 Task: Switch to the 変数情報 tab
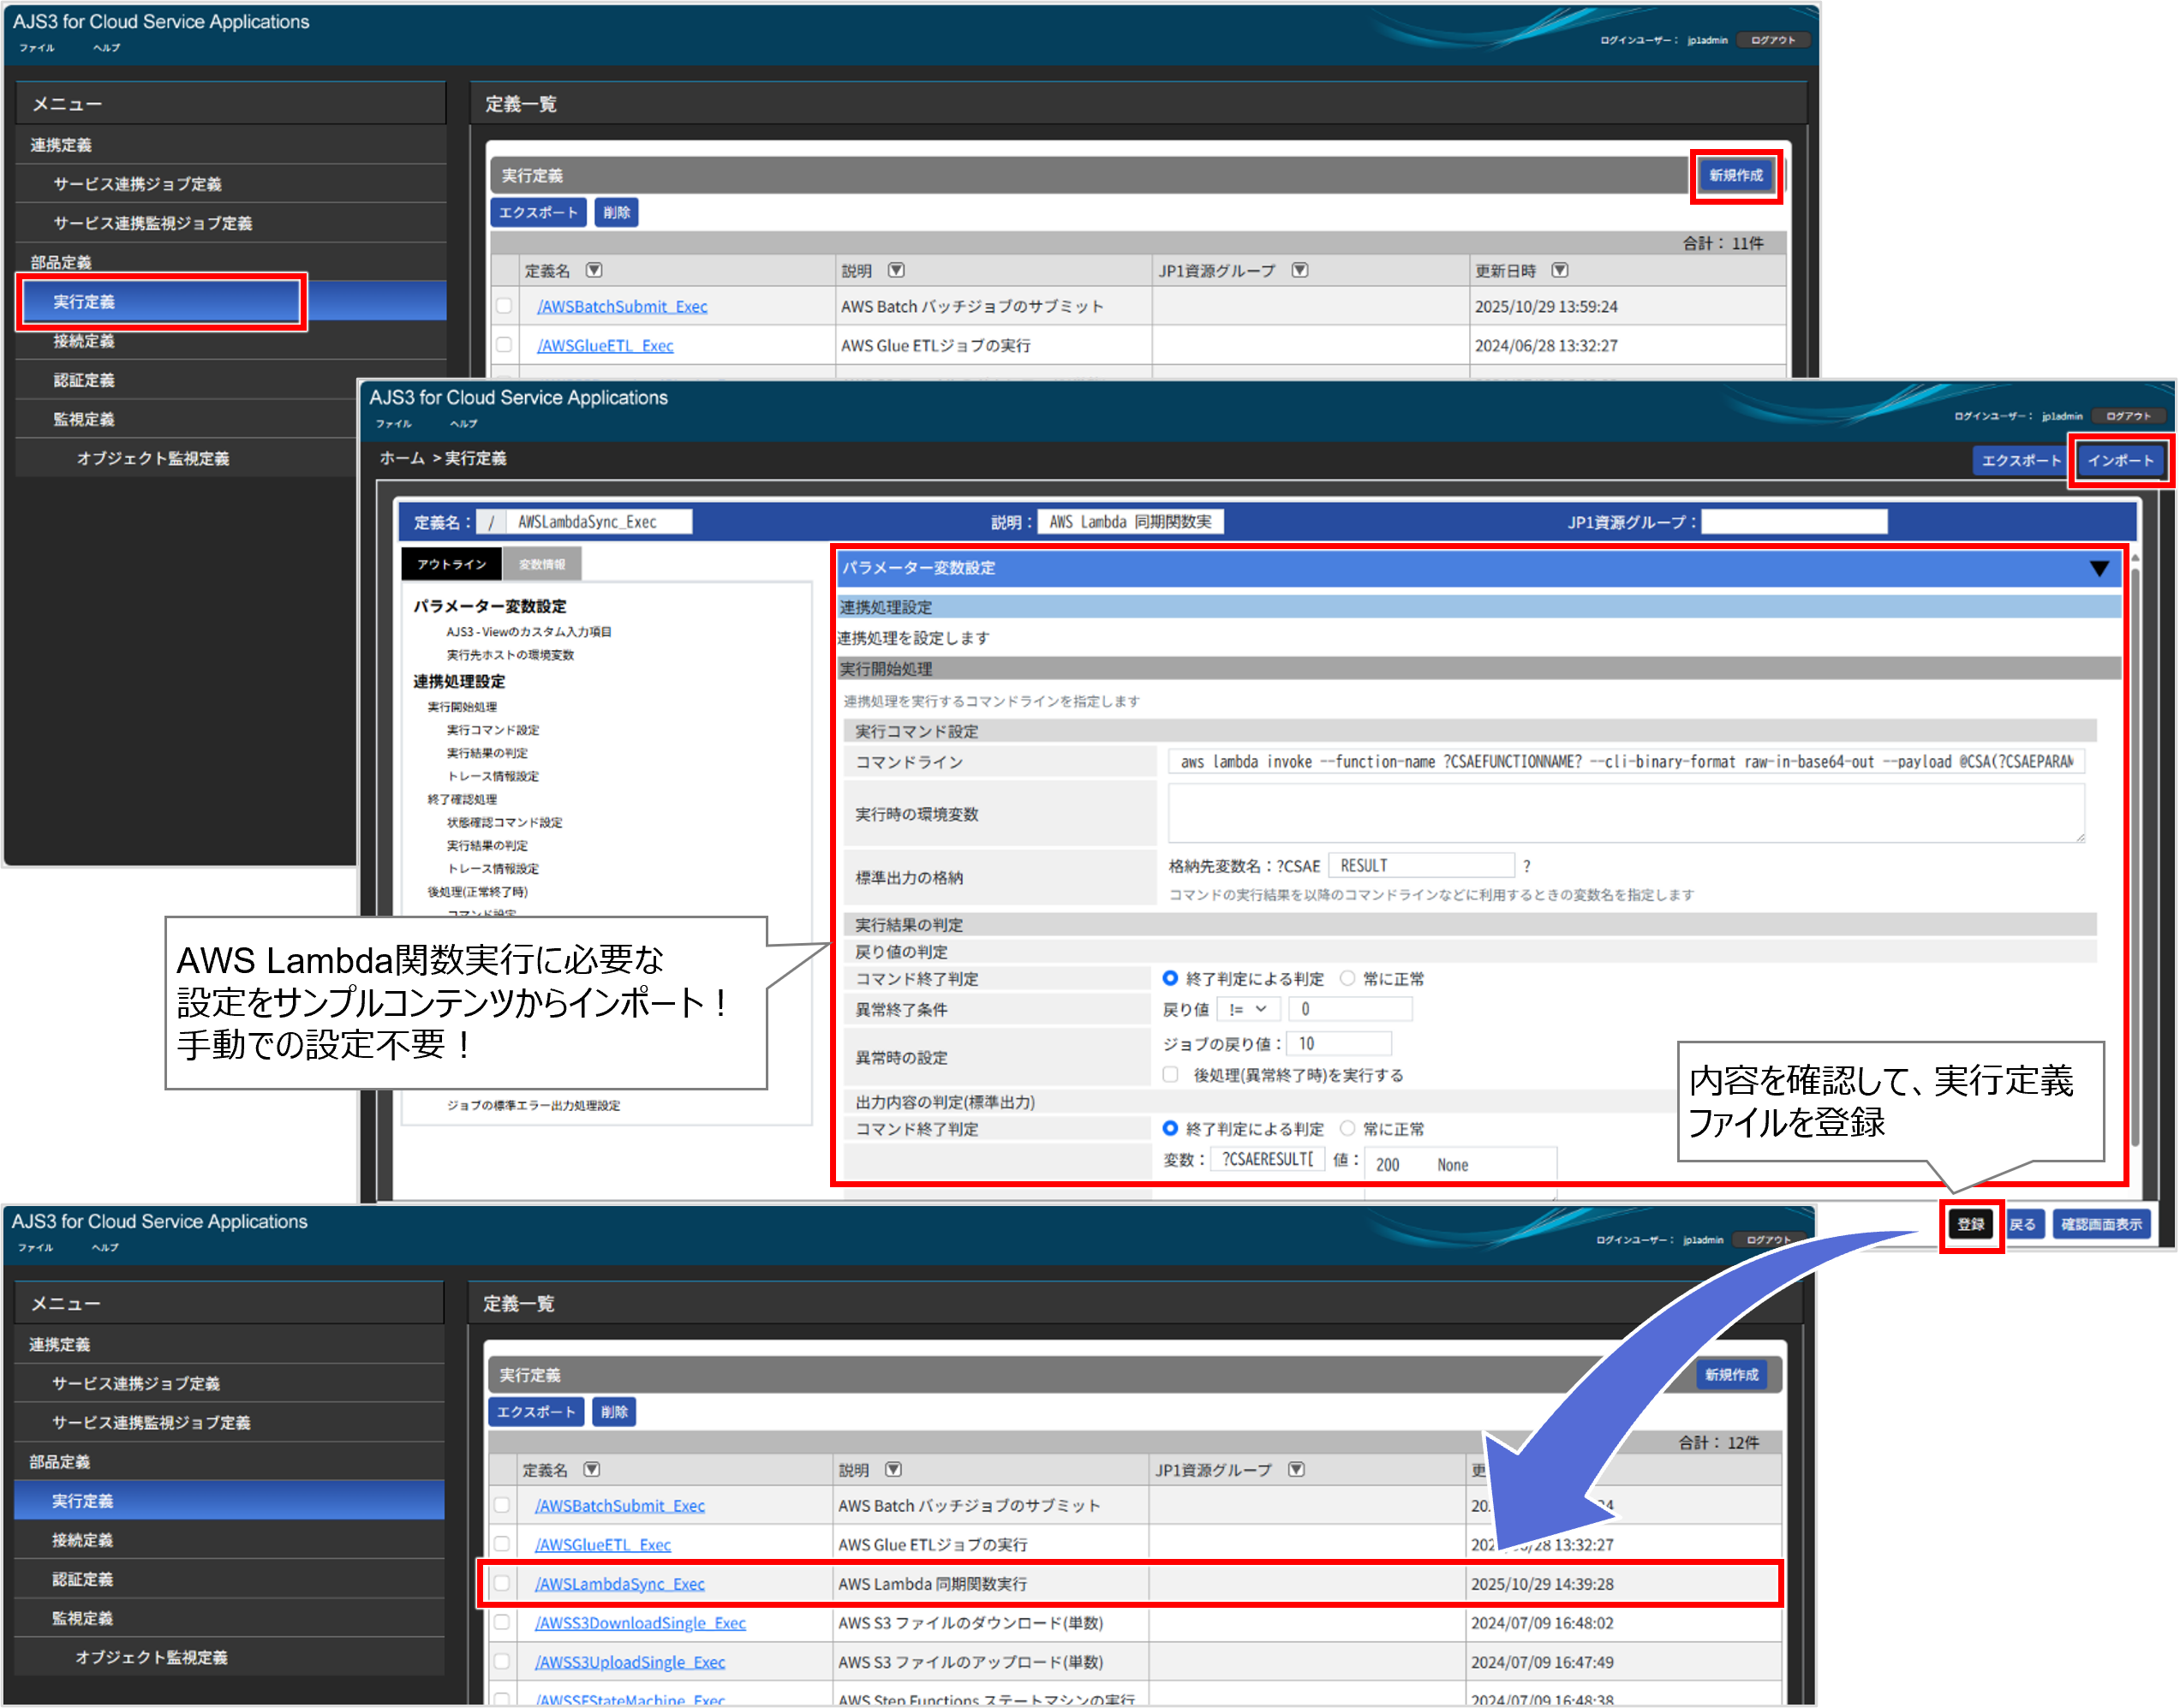pyautogui.click(x=541, y=564)
